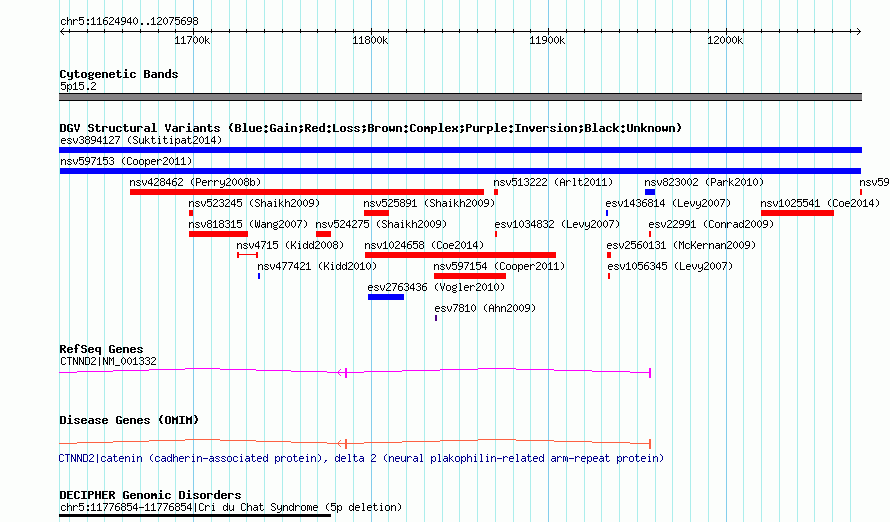Select the blue esv2763436 gain bar
This screenshot has height=522, width=890.
[386, 297]
